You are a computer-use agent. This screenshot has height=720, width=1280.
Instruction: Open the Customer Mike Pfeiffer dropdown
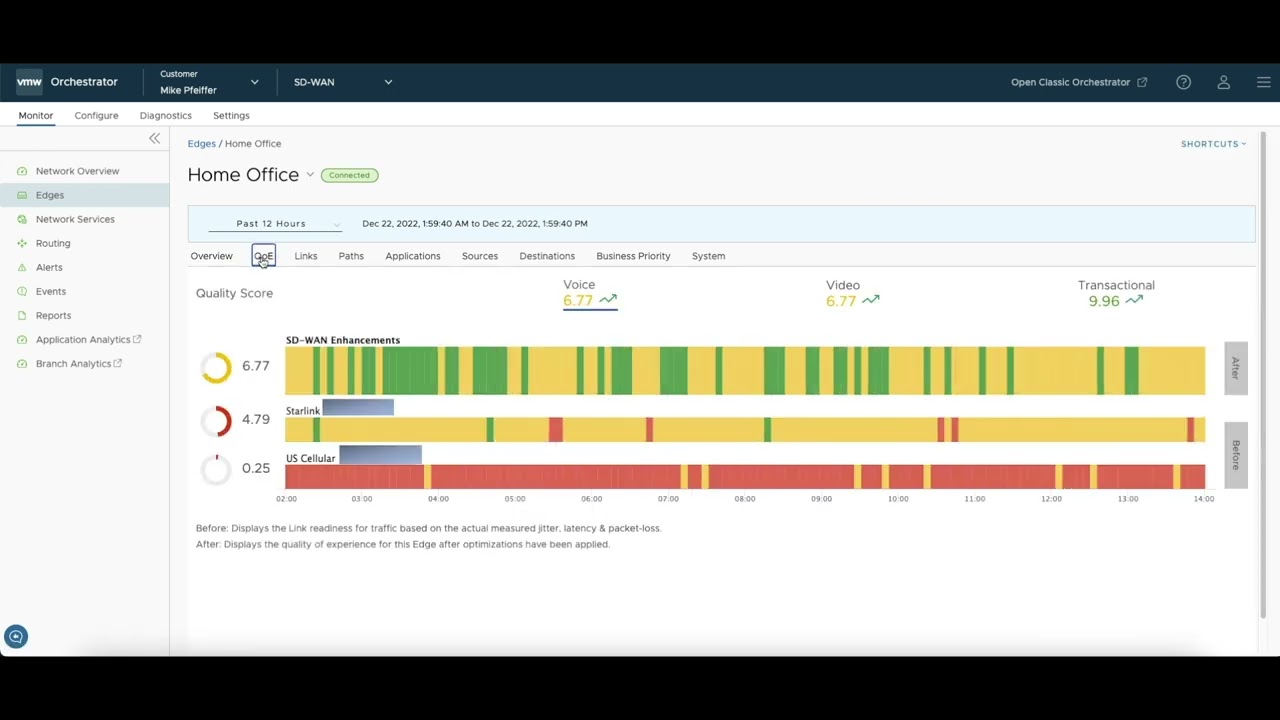point(209,82)
